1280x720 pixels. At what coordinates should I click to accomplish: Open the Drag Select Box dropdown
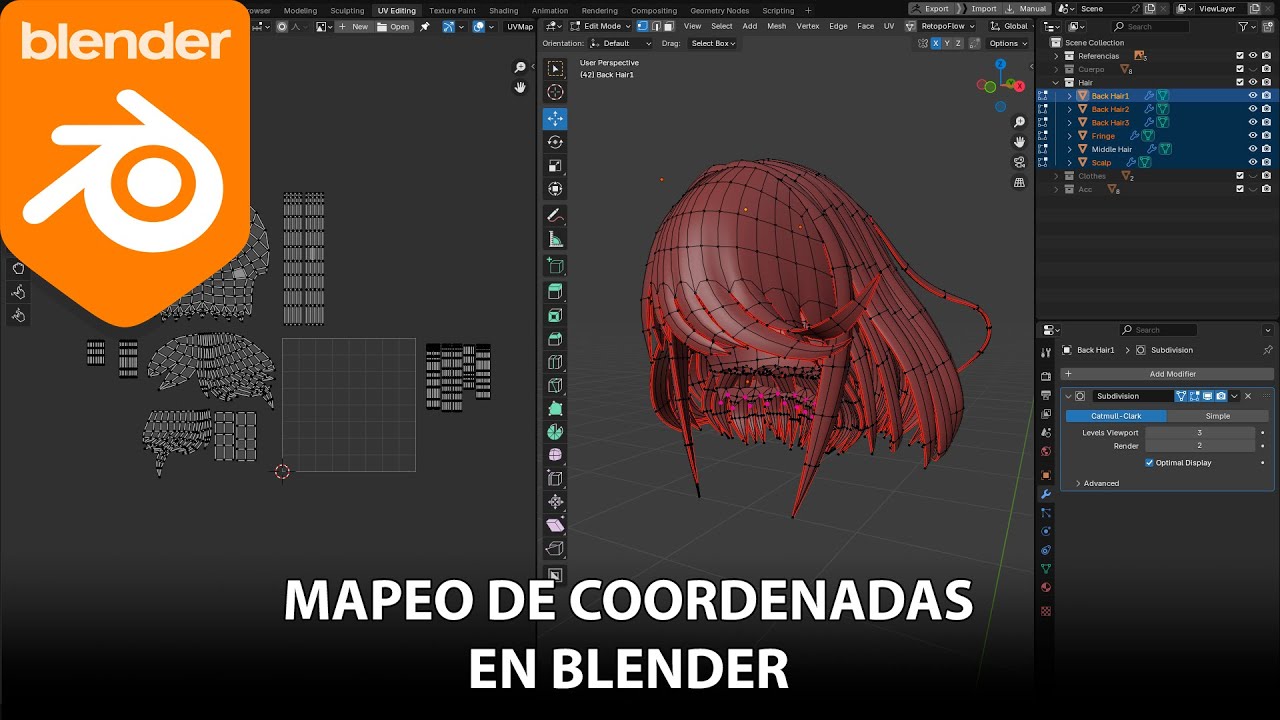(713, 43)
